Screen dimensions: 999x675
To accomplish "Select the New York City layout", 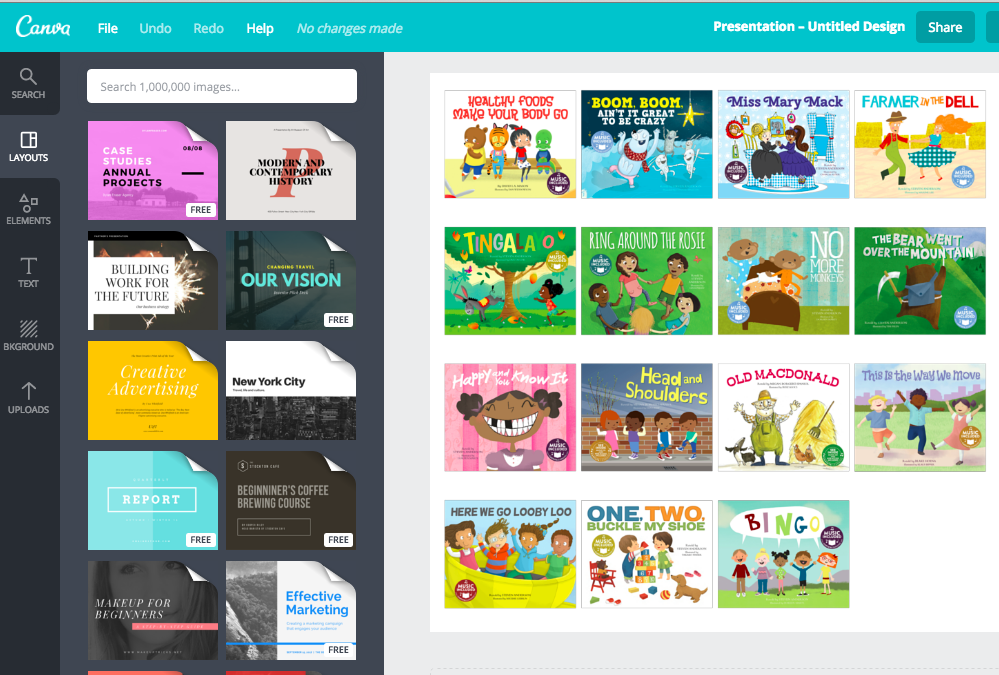I will point(291,390).
